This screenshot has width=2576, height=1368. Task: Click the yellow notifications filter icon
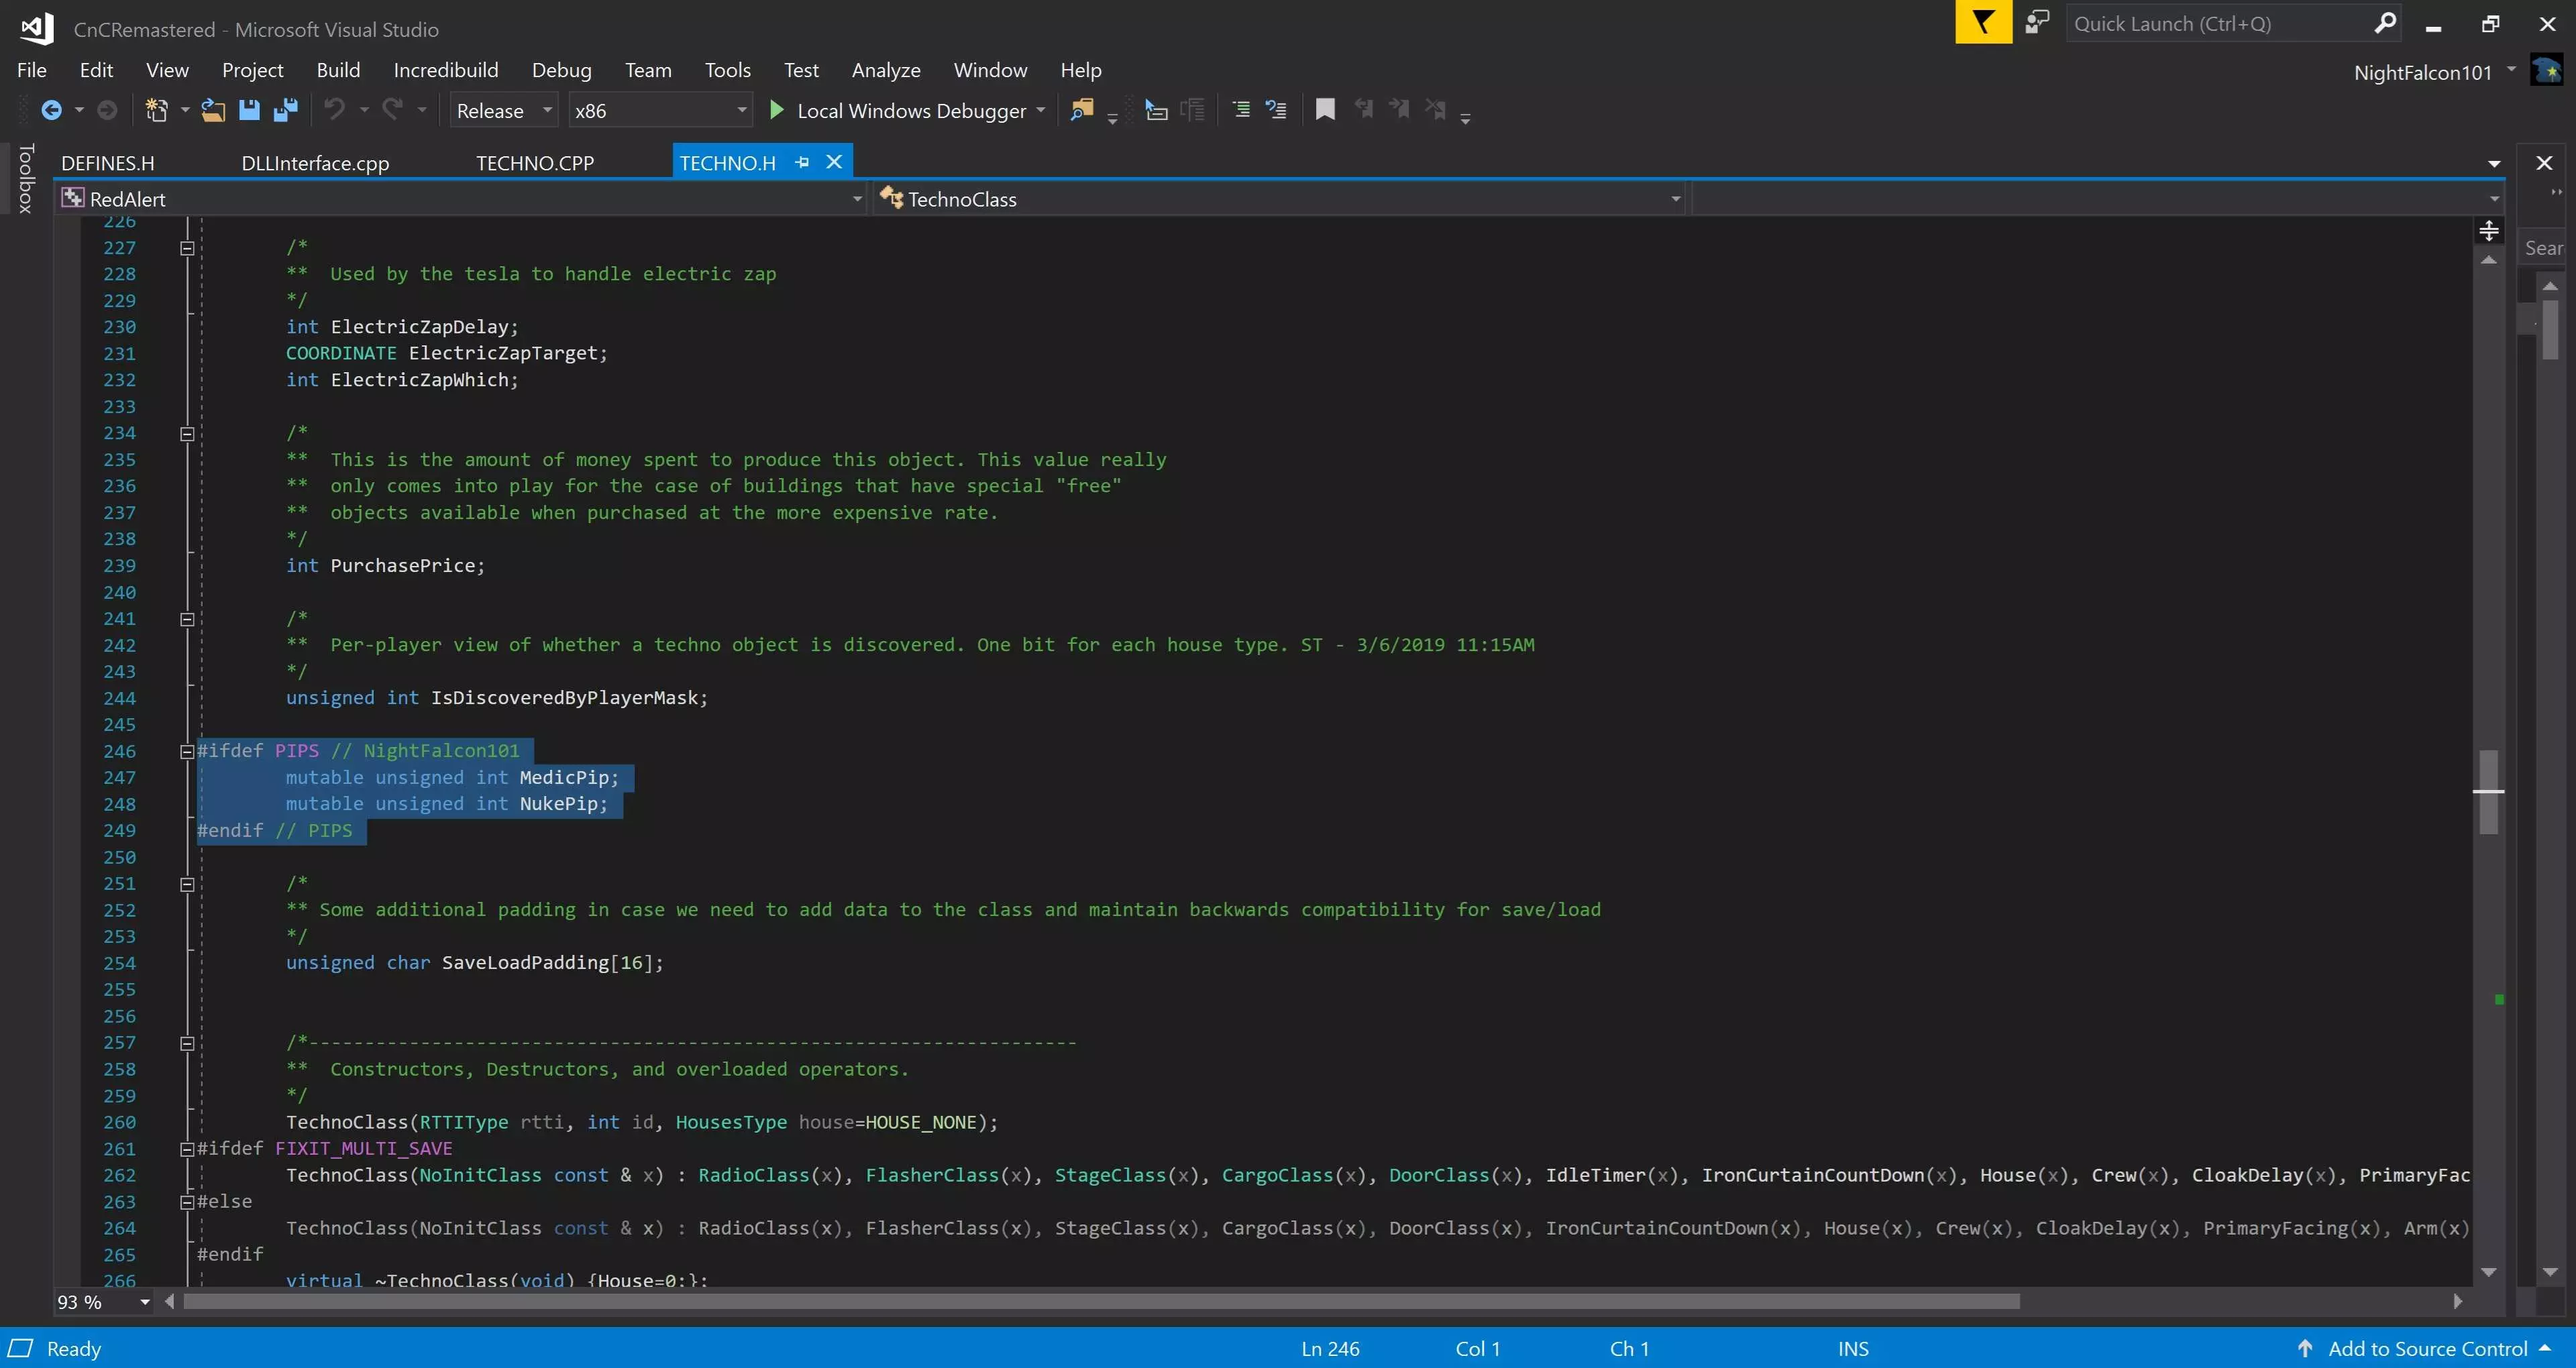pos(1983,22)
